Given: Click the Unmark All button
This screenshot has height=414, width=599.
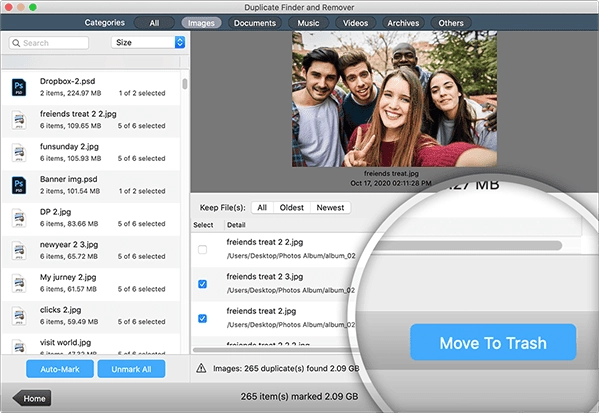Looking at the screenshot, I should click(x=131, y=369).
